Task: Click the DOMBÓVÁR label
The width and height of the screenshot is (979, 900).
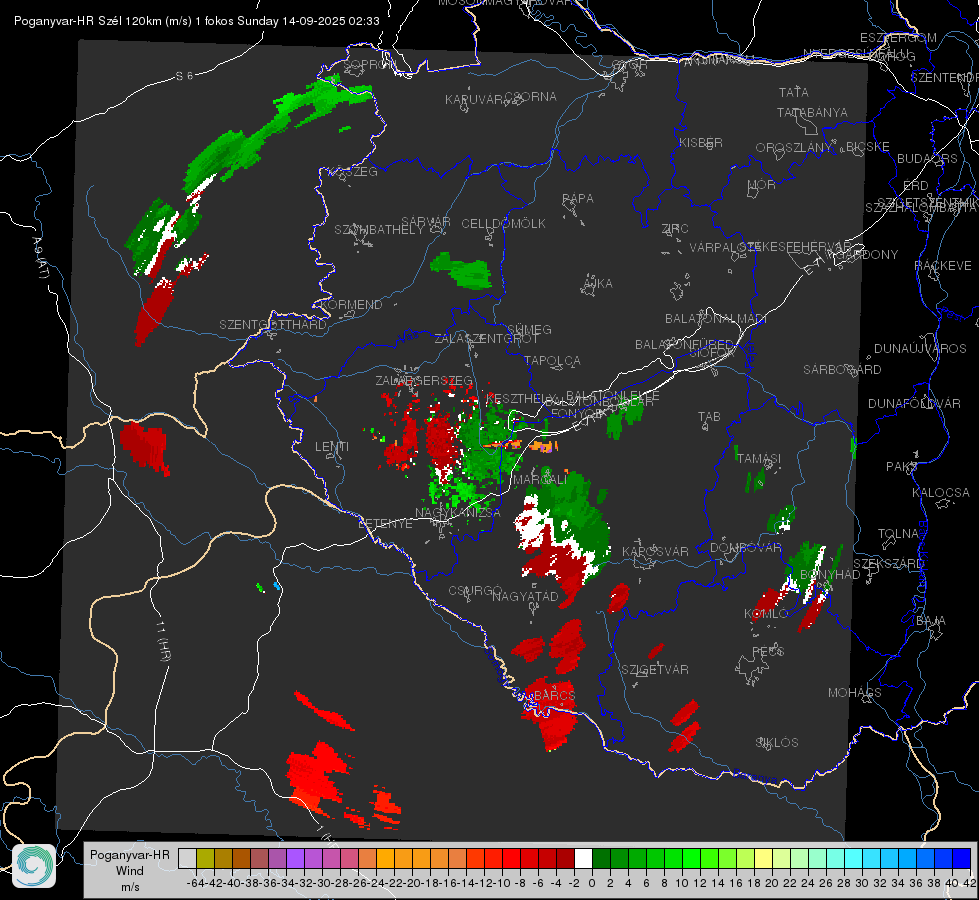Action: (745, 548)
